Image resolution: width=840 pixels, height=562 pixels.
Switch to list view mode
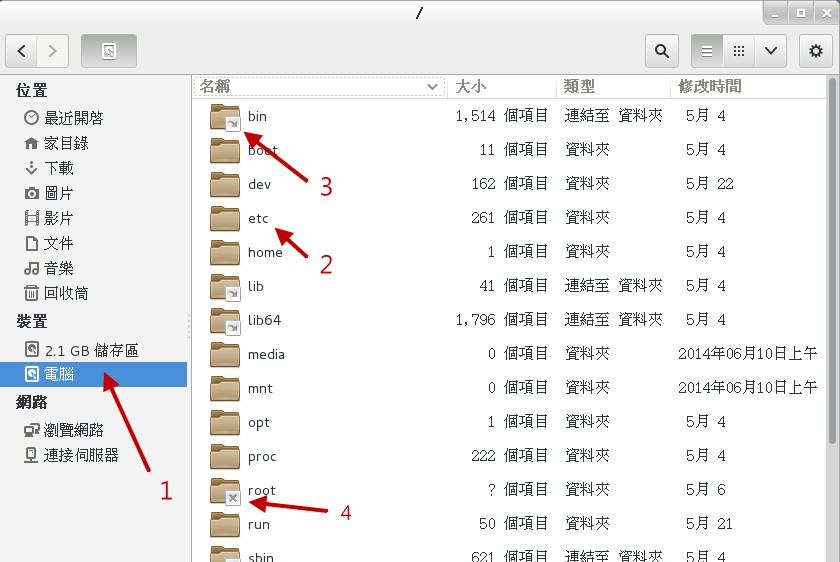coord(707,51)
